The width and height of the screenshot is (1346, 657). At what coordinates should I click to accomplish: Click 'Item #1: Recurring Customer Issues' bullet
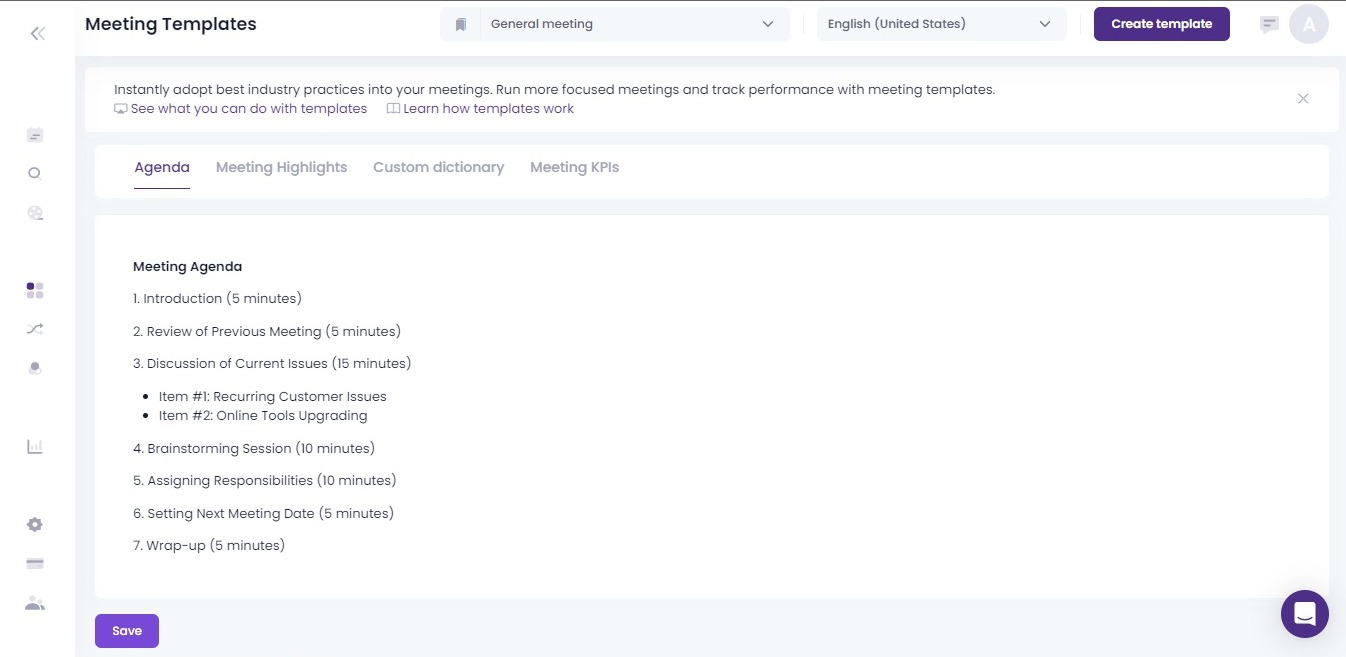click(x=272, y=396)
